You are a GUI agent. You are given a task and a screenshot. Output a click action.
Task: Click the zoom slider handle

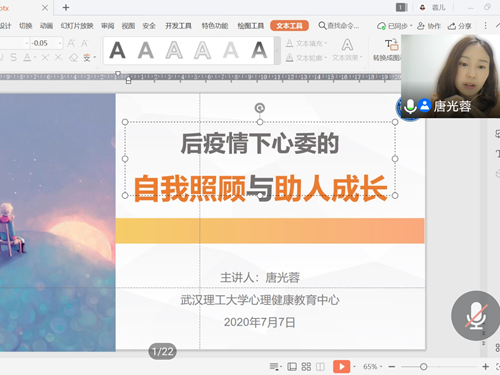(423, 367)
